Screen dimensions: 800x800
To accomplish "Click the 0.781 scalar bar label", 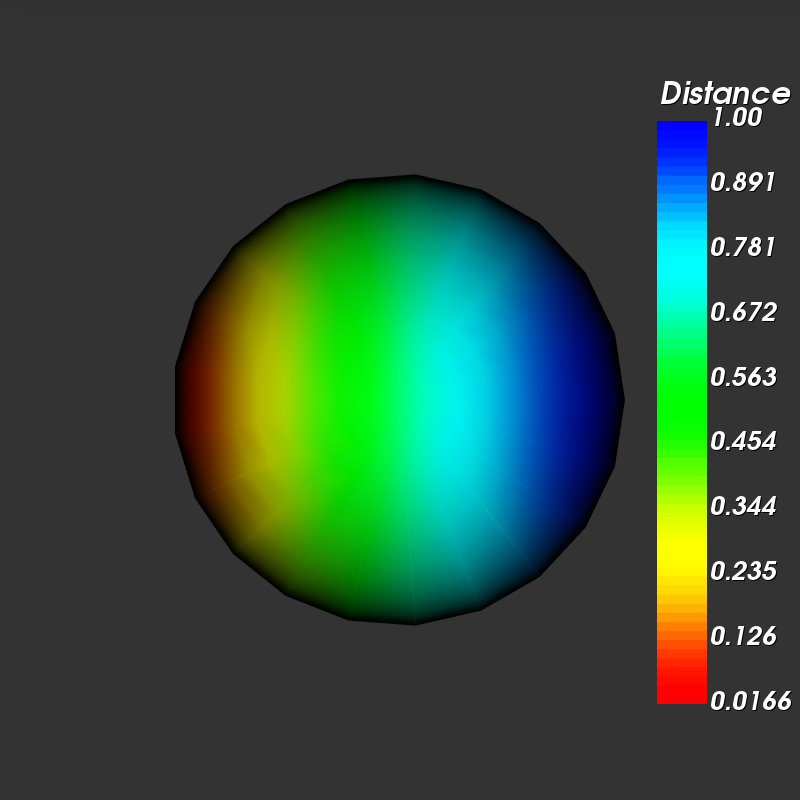I will (x=742, y=247).
